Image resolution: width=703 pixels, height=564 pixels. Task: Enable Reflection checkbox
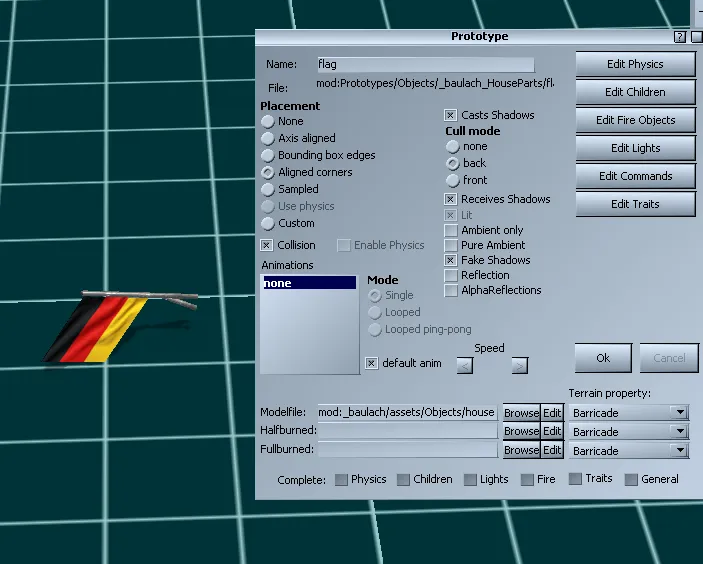click(451, 275)
